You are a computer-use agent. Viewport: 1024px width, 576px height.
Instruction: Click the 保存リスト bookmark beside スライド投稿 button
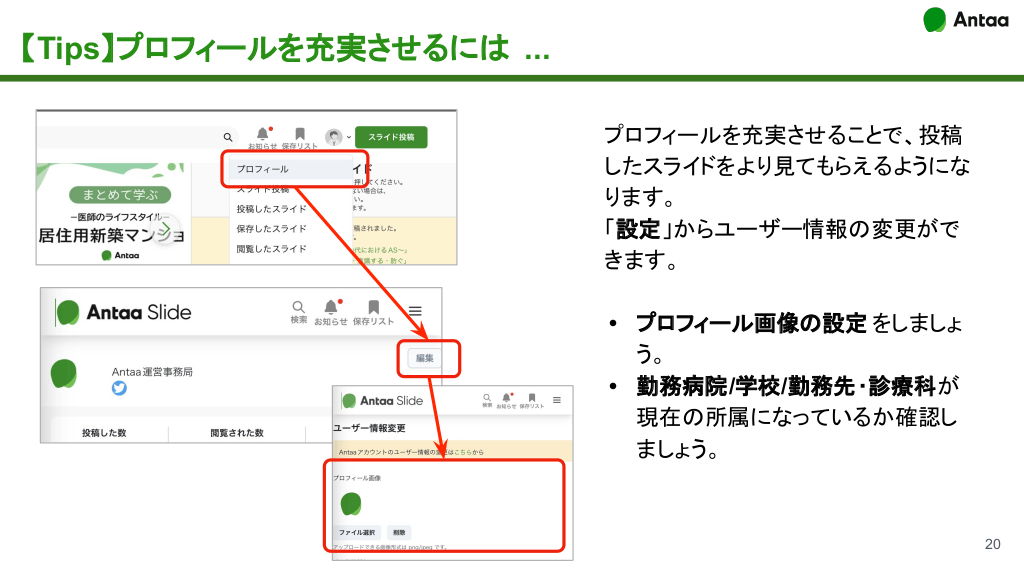[299, 134]
